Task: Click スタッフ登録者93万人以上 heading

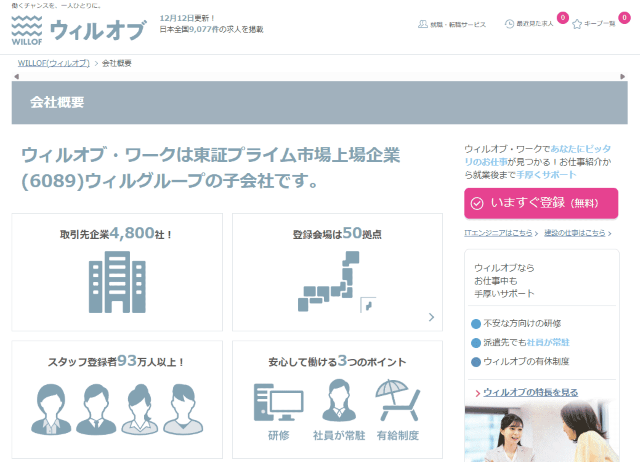Action: click(116, 361)
